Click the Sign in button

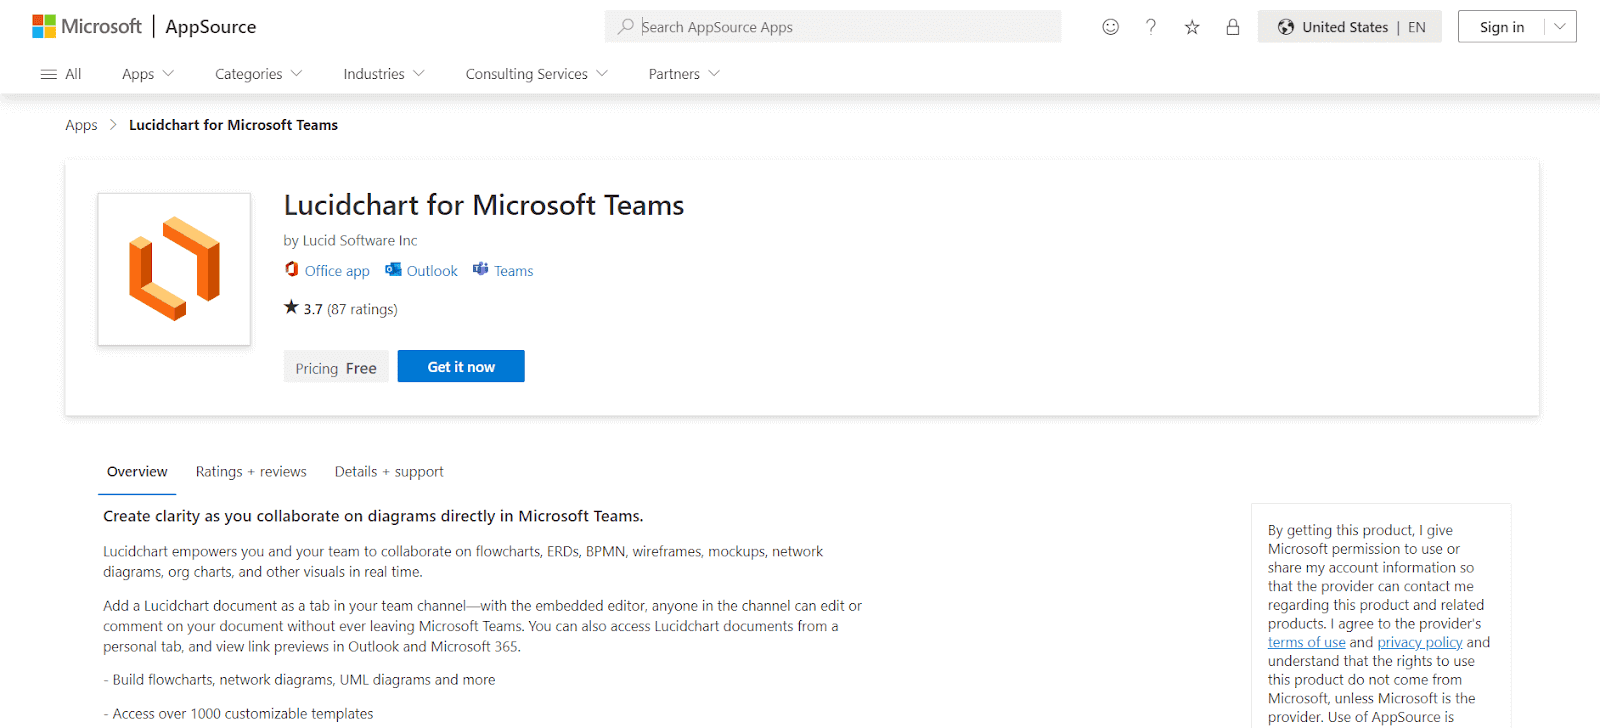click(x=1502, y=27)
